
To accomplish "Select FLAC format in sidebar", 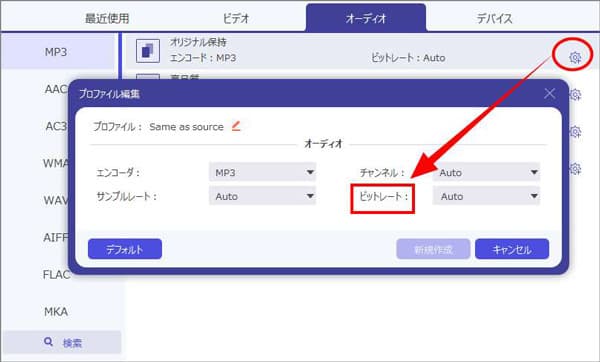I will pos(56,274).
